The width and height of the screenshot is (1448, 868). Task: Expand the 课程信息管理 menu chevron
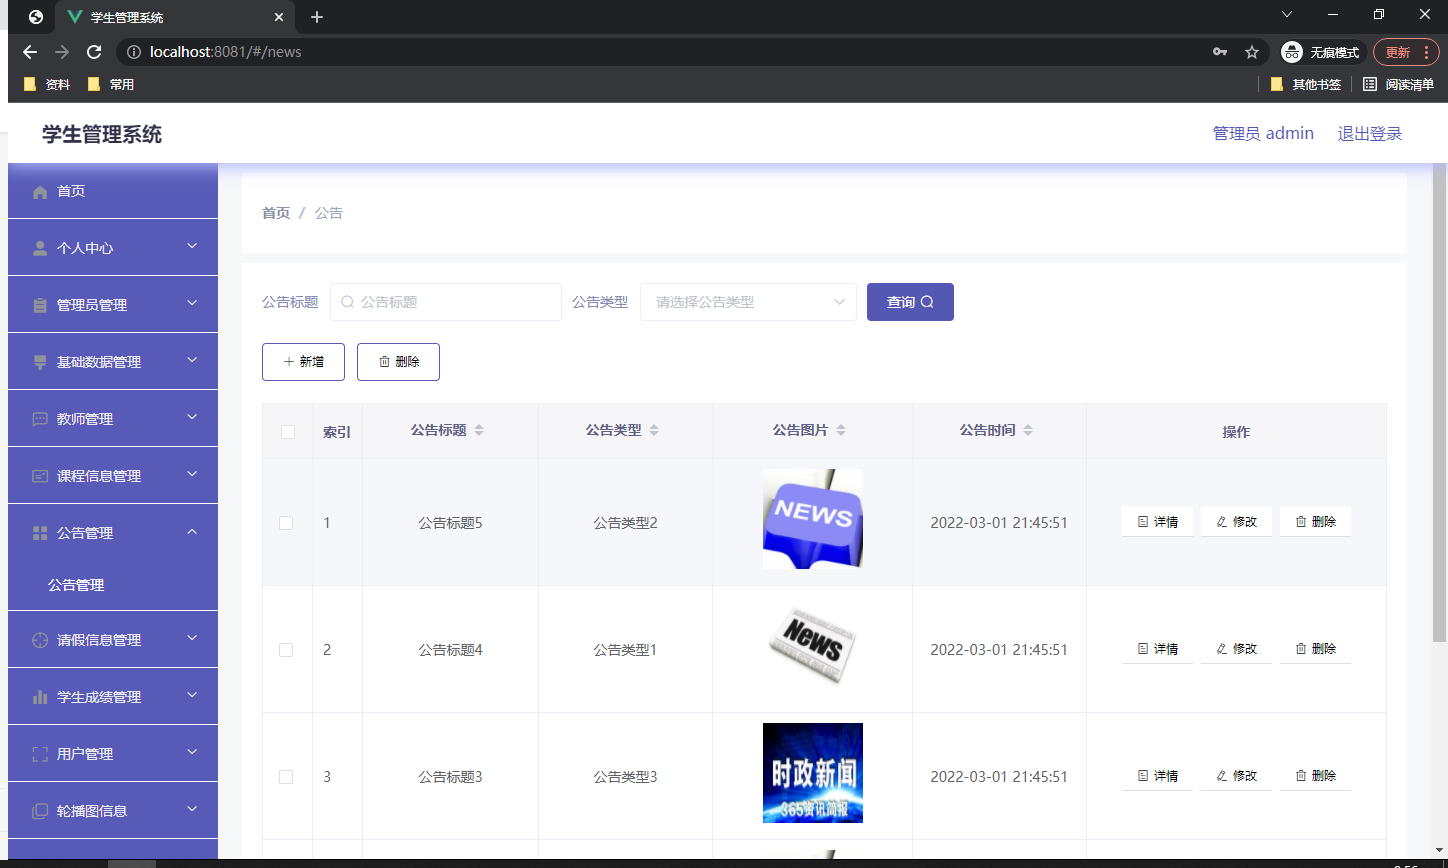tap(193, 474)
